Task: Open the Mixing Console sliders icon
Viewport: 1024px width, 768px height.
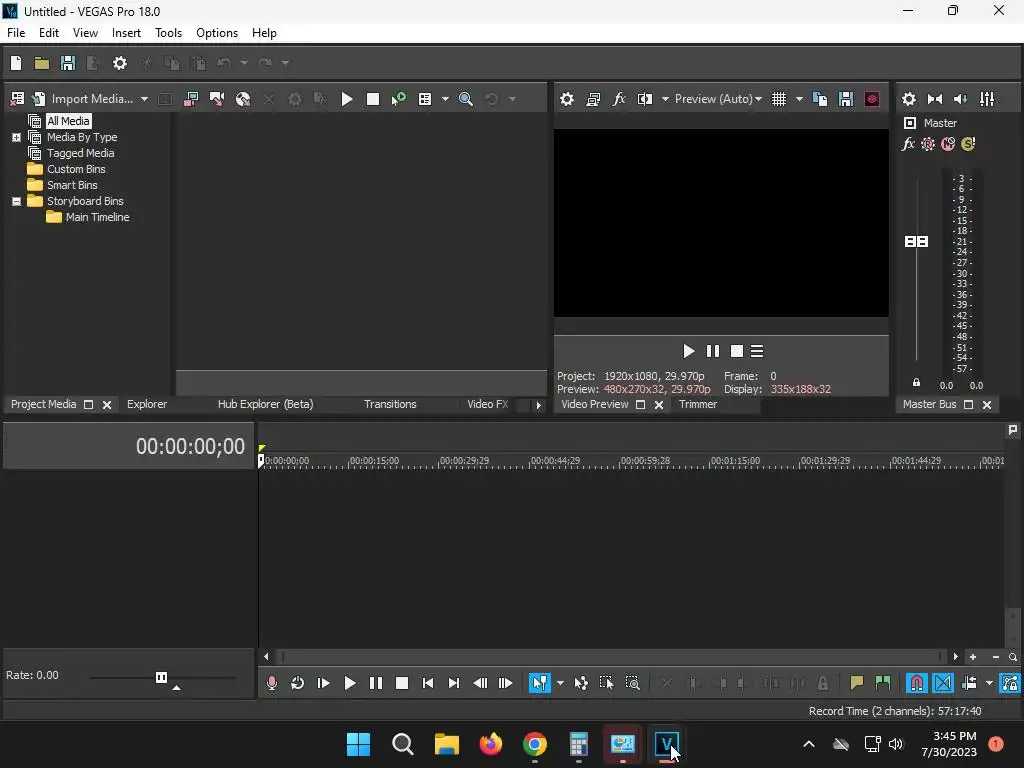Action: pyautogui.click(x=987, y=99)
